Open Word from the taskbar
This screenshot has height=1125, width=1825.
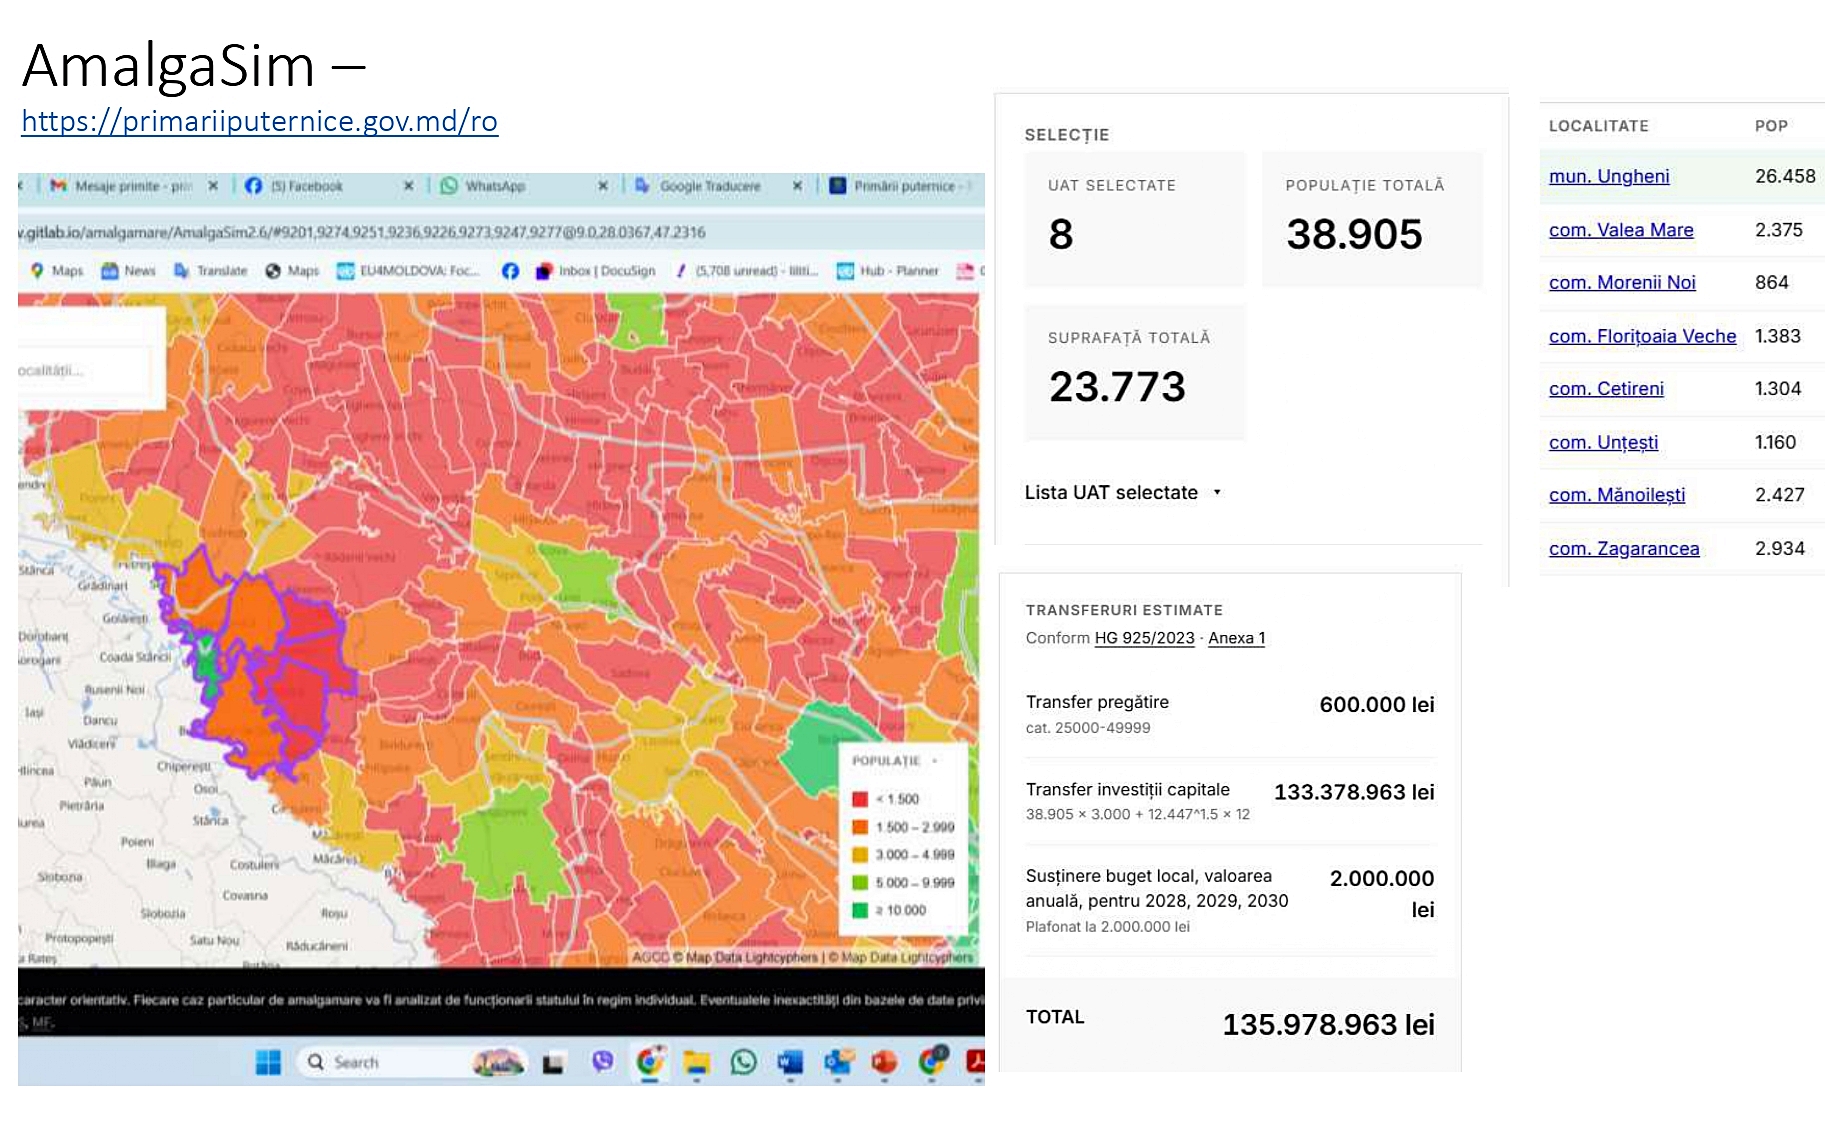790,1062
